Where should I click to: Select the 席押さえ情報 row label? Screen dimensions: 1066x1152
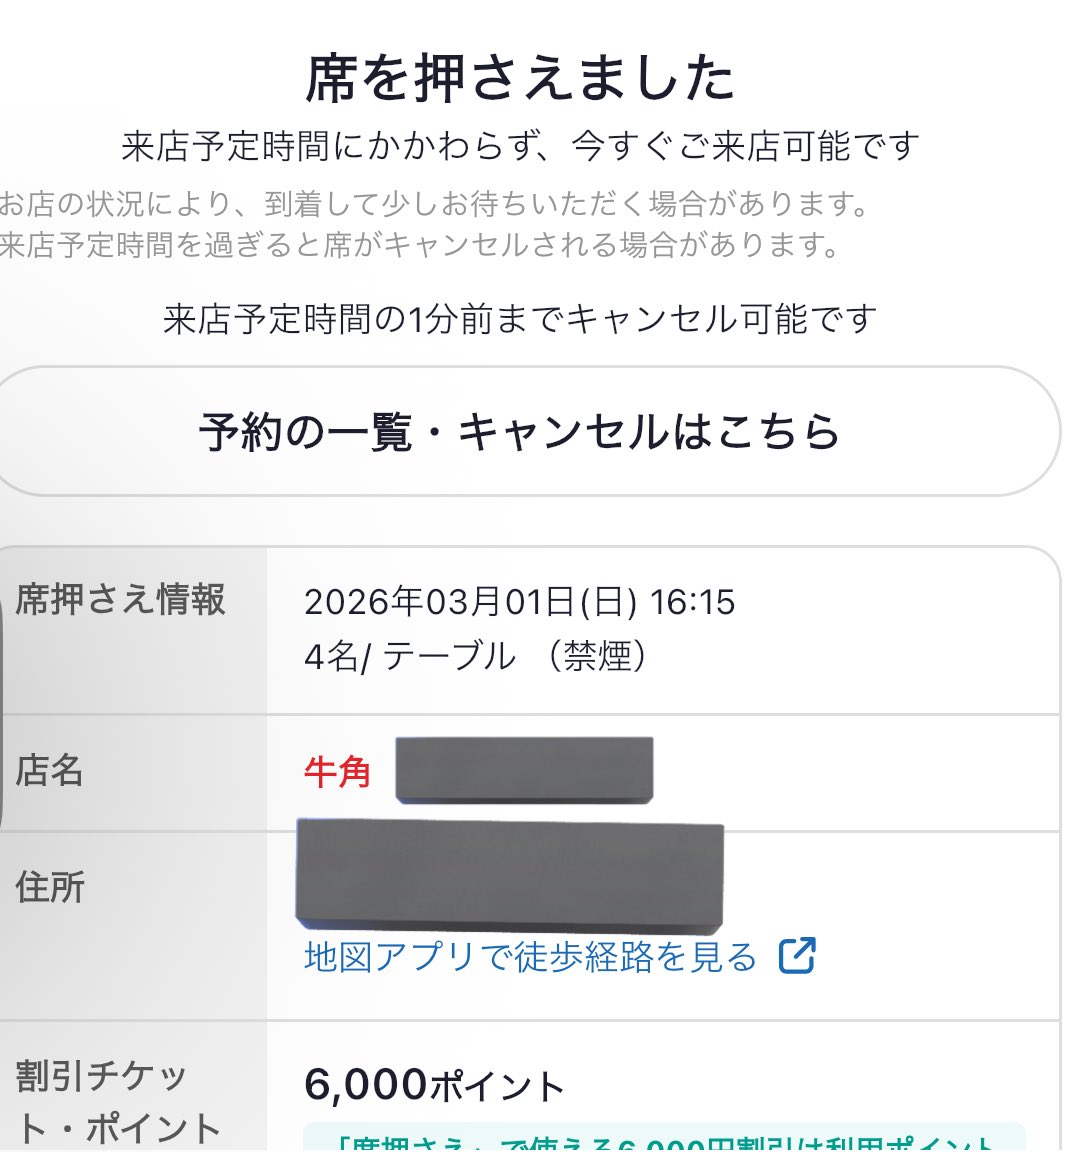coord(121,600)
